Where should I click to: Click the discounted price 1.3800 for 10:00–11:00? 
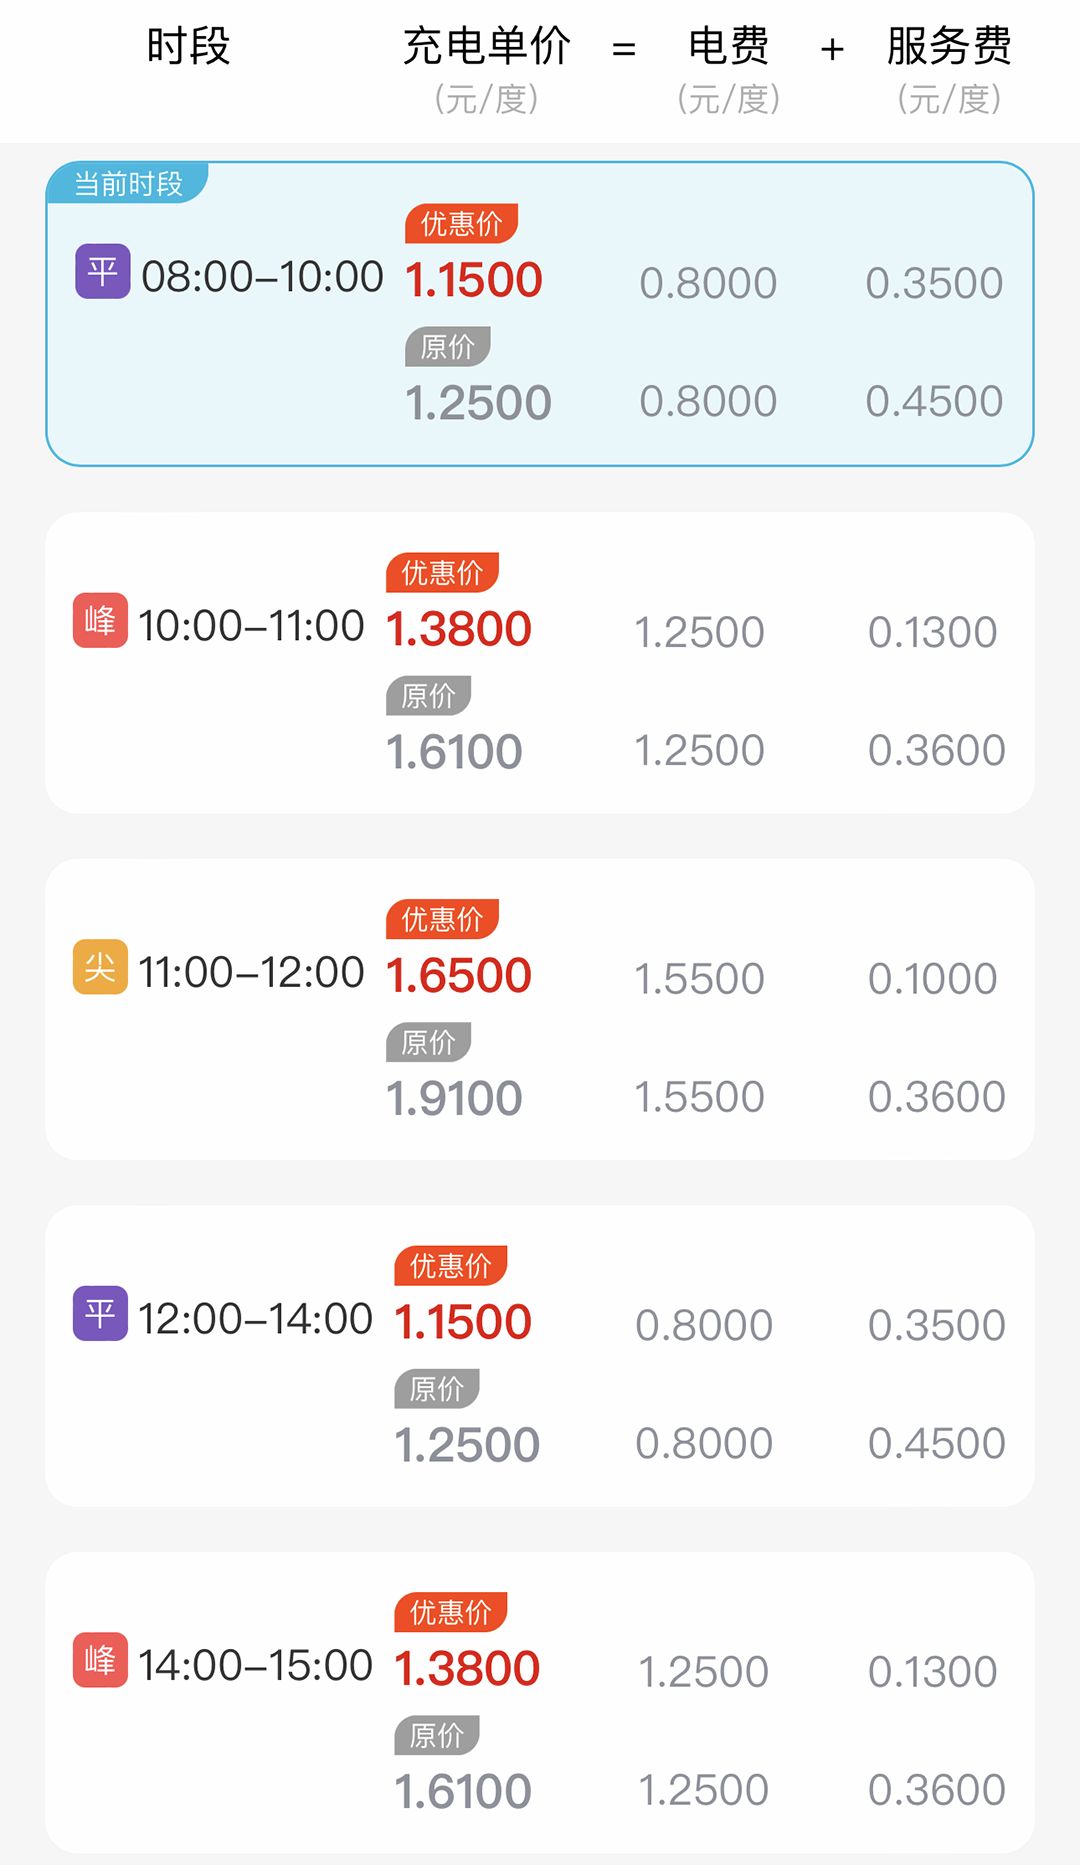[x=459, y=629]
